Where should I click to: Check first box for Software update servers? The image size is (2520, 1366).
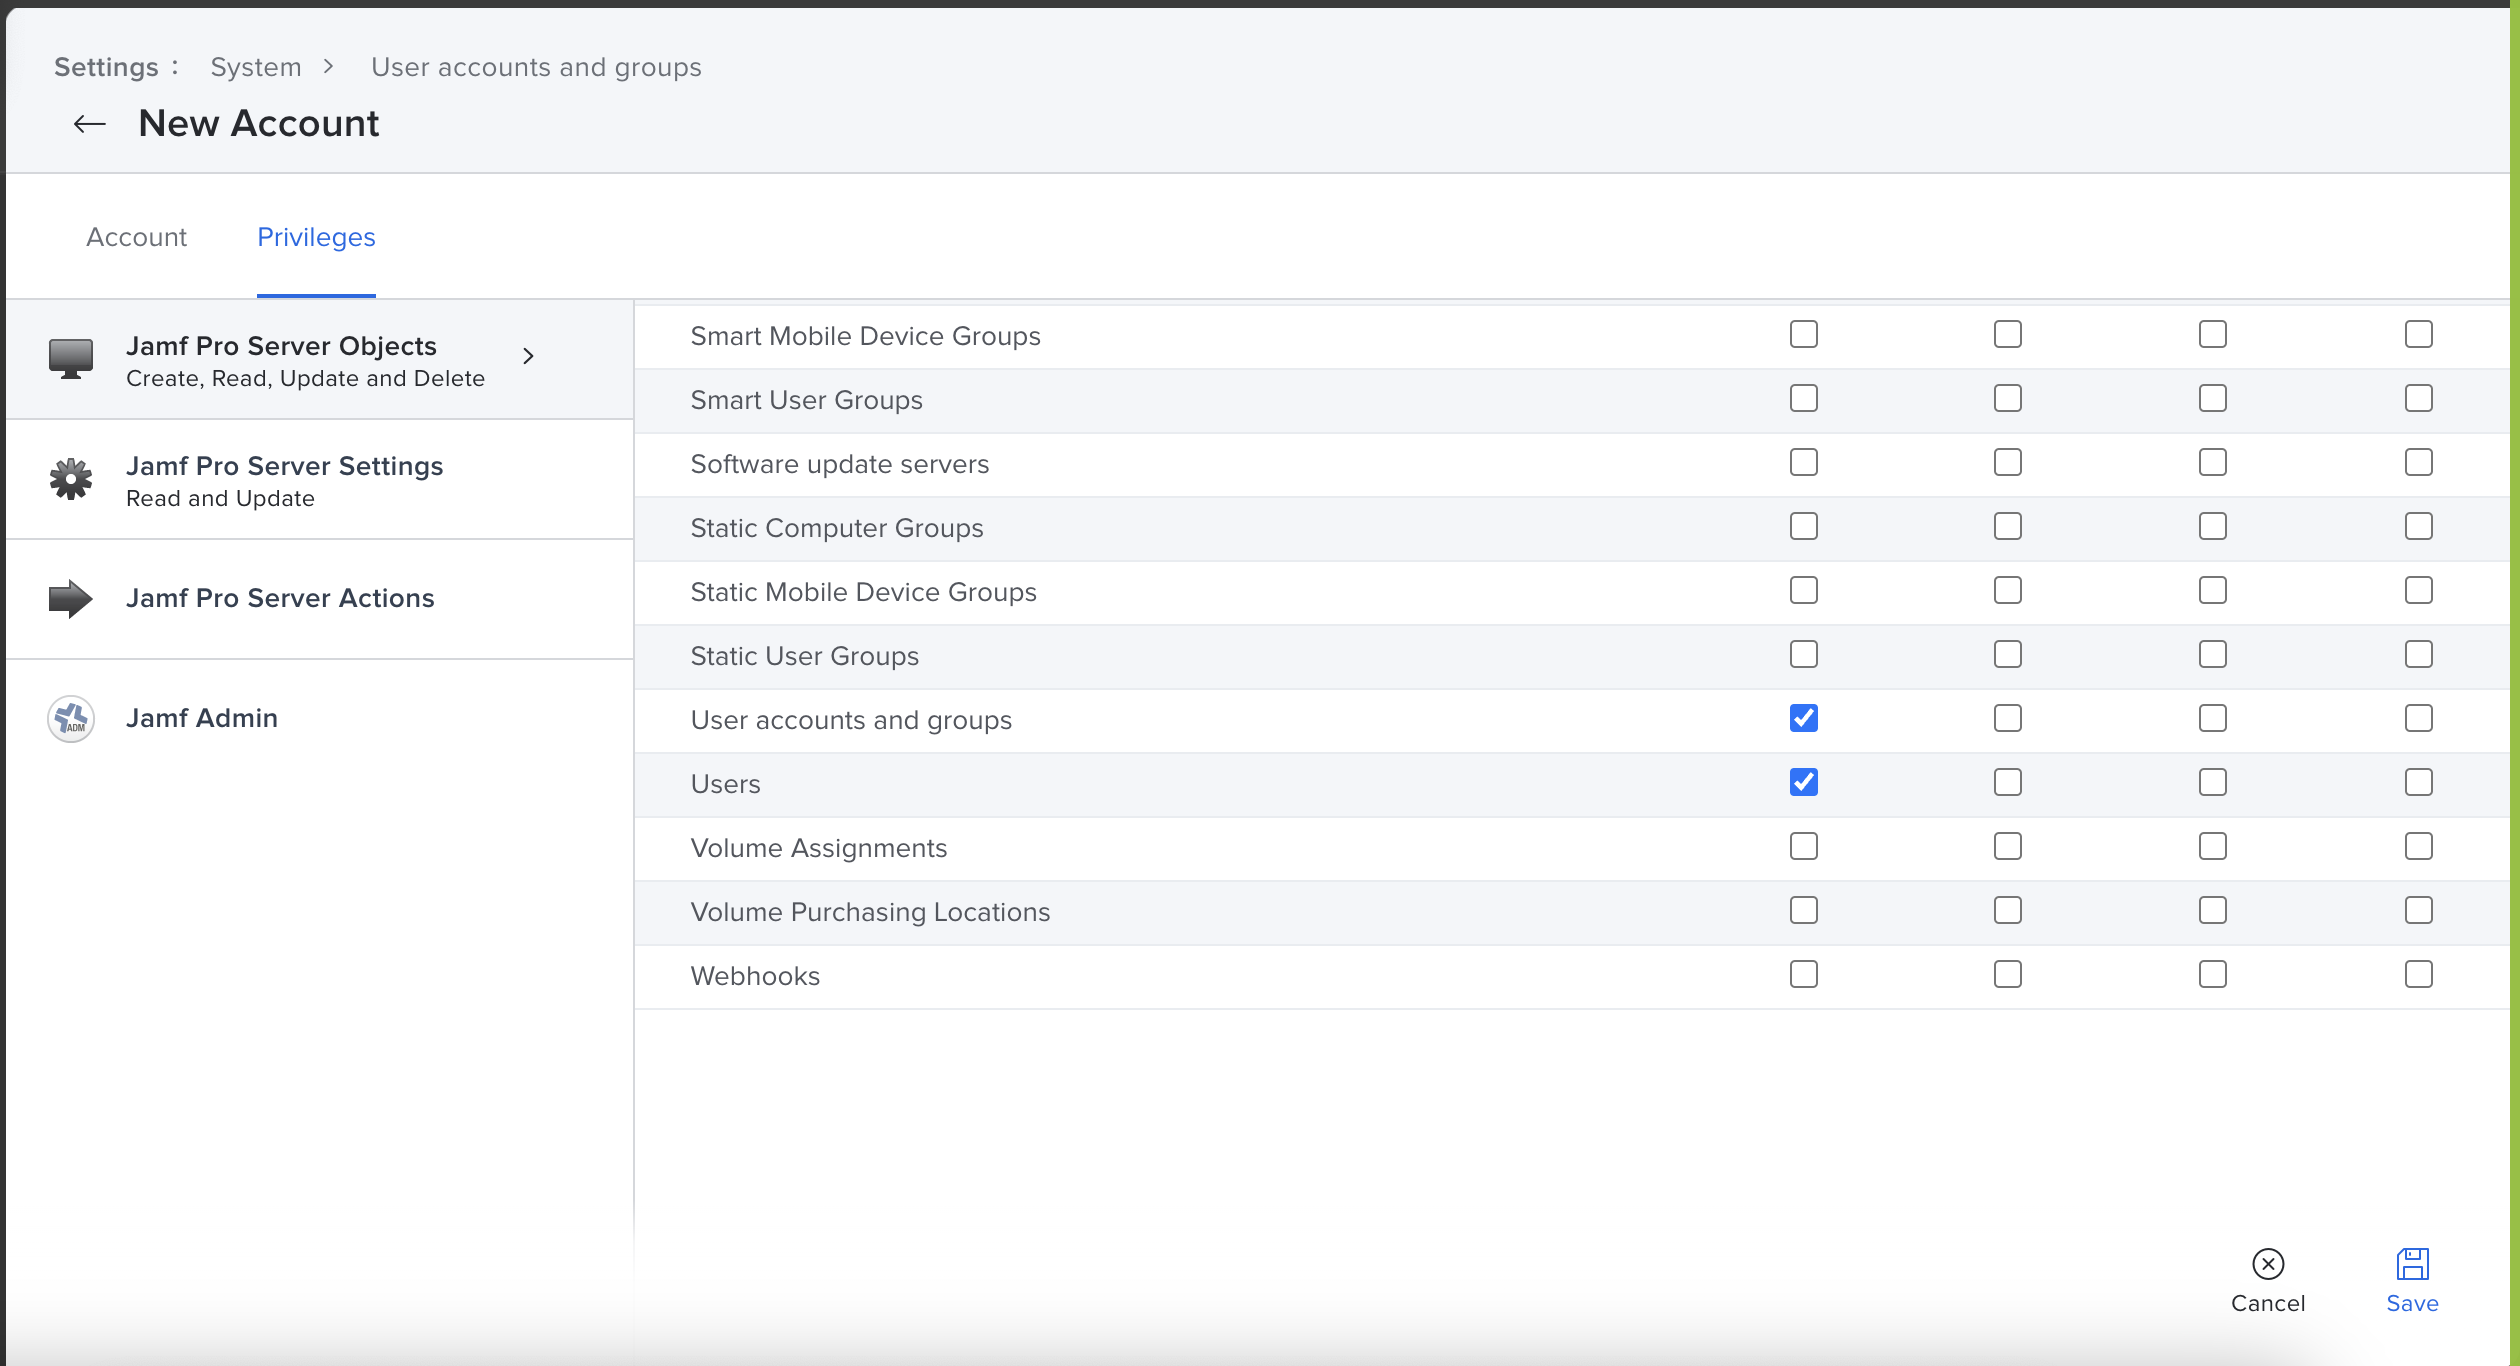pyautogui.click(x=1804, y=462)
